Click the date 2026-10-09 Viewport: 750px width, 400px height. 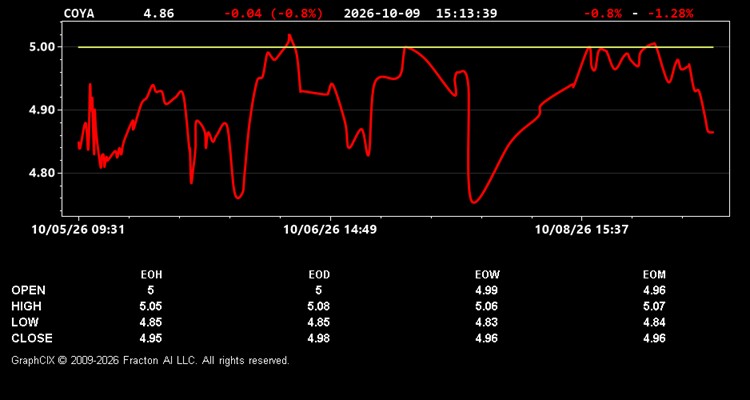(382, 13)
